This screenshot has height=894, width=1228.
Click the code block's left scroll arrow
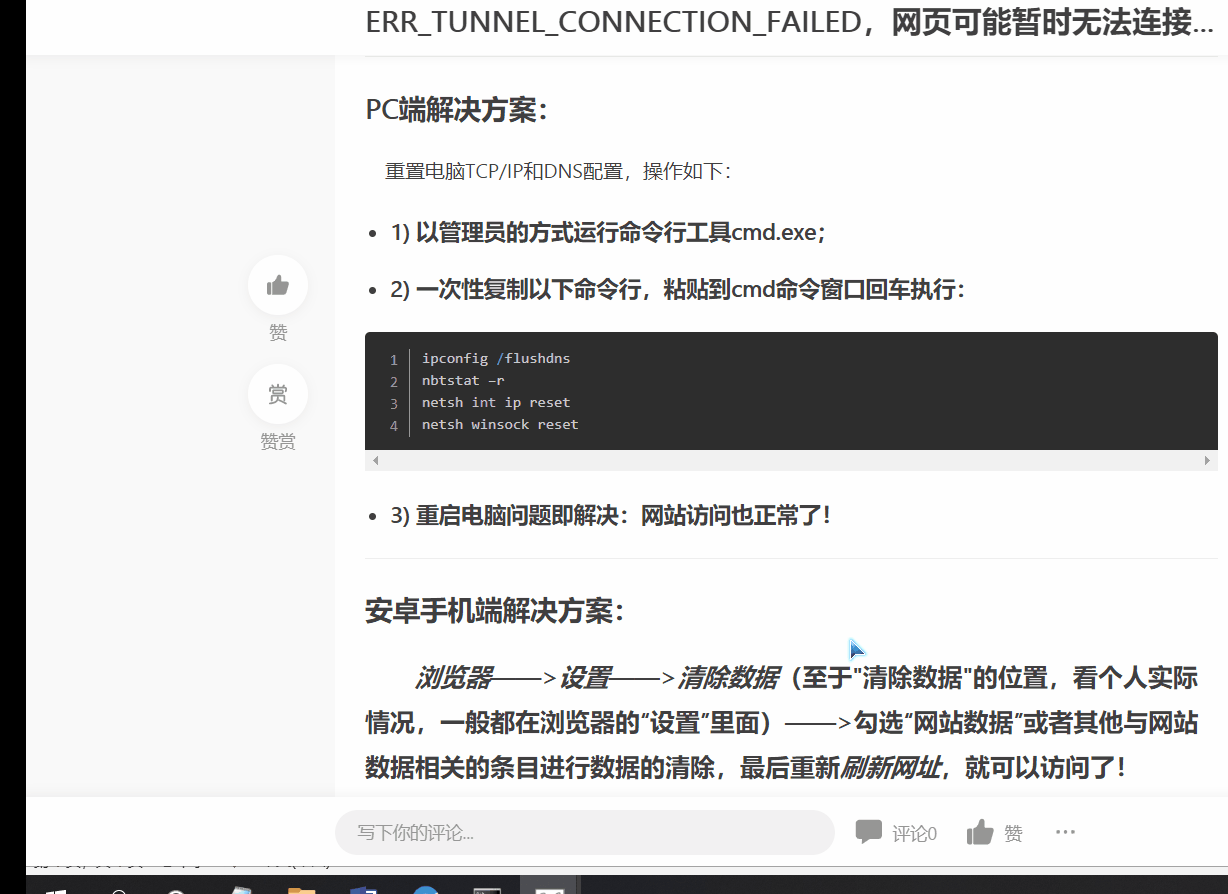375,460
